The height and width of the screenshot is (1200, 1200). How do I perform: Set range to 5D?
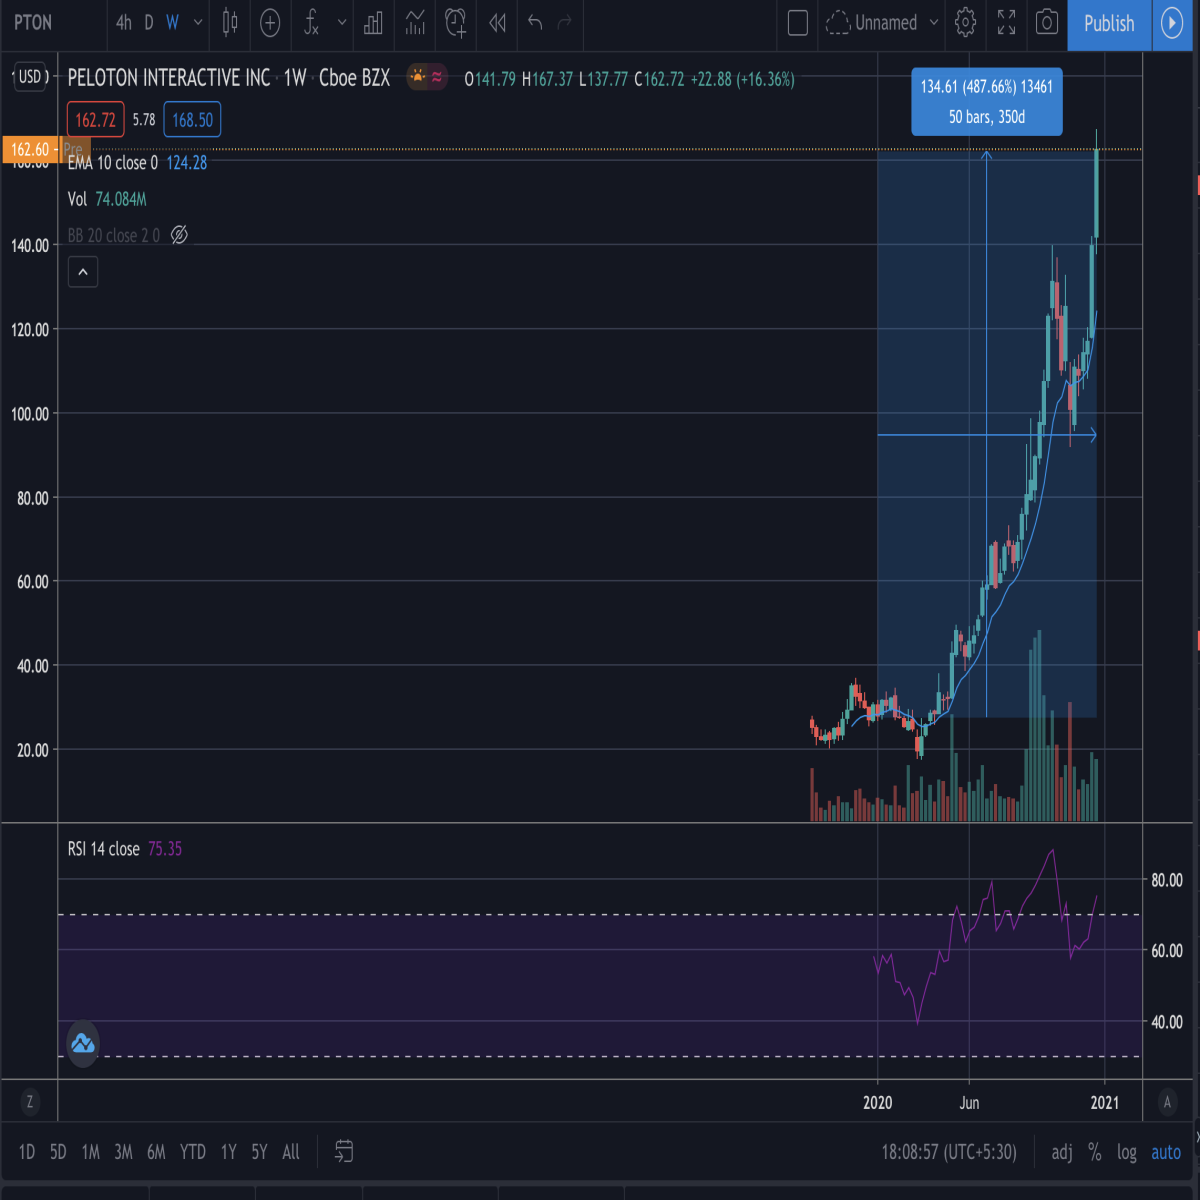point(58,1152)
